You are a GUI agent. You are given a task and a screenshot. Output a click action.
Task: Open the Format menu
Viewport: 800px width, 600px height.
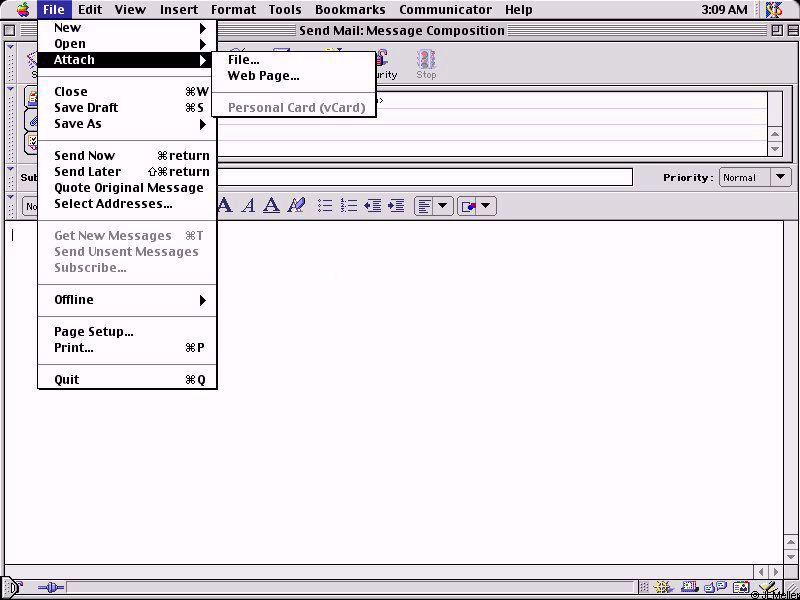coord(233,10)
